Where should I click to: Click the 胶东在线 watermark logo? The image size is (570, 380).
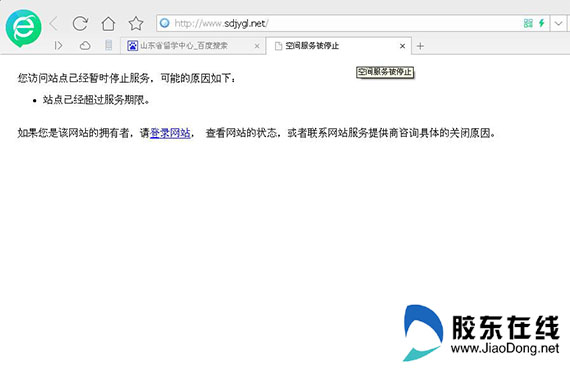pos(481,333)
